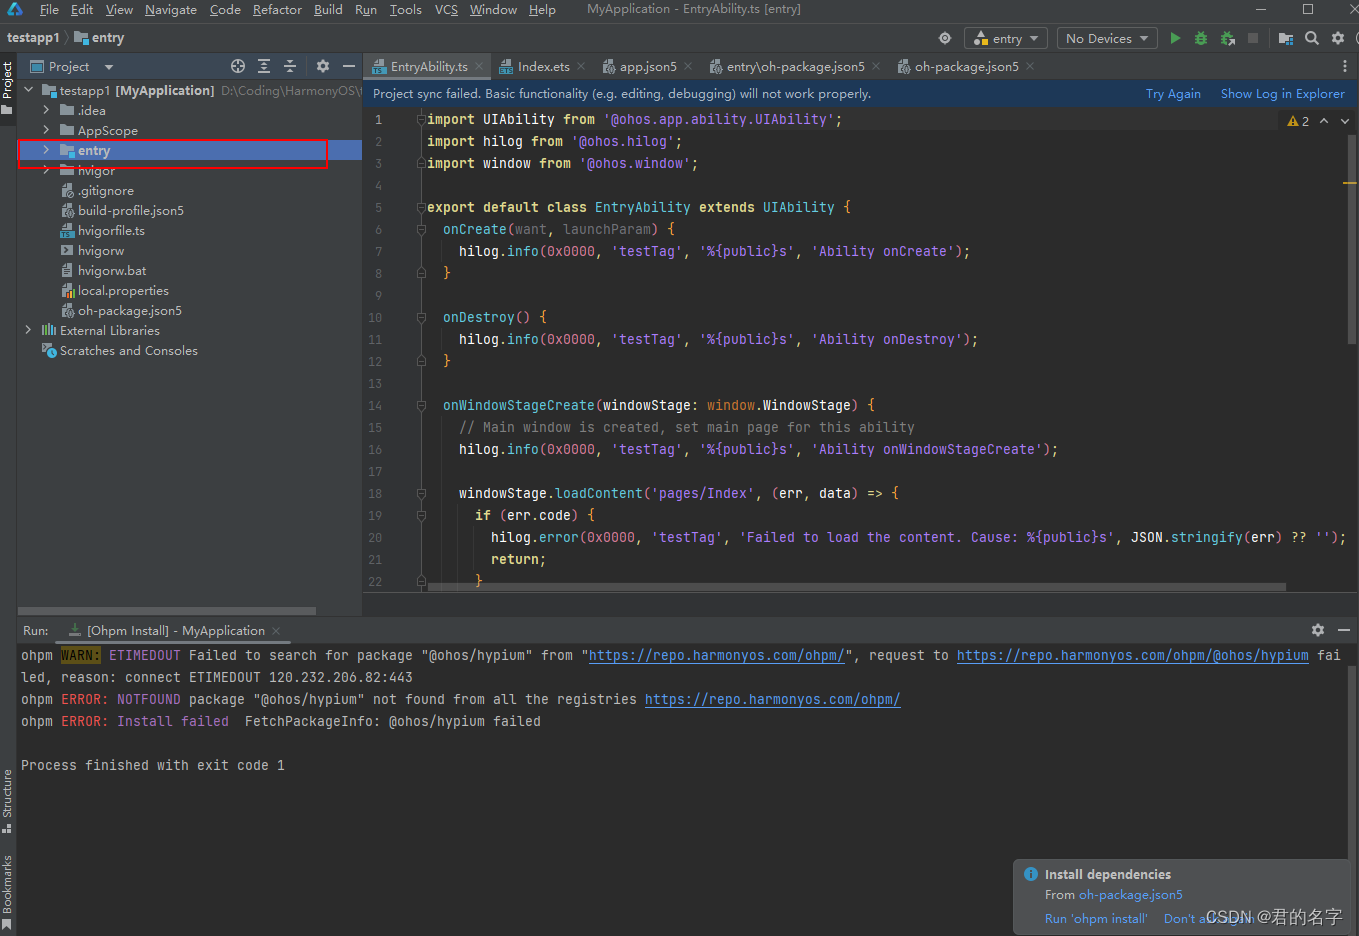The width and height of the screenshot is (1359, 936).
Task: Click the editor horizontal scrollbar
Action: coord(856,587)
